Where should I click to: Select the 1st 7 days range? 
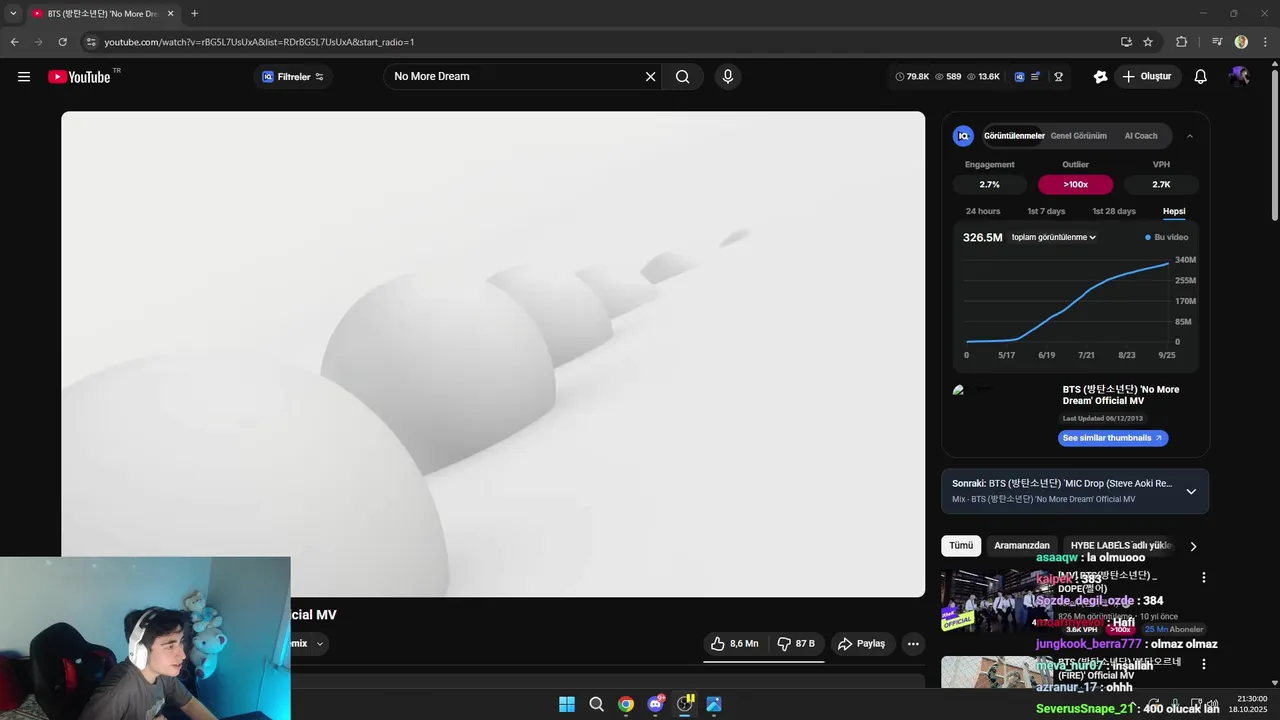coord(1046,211)
